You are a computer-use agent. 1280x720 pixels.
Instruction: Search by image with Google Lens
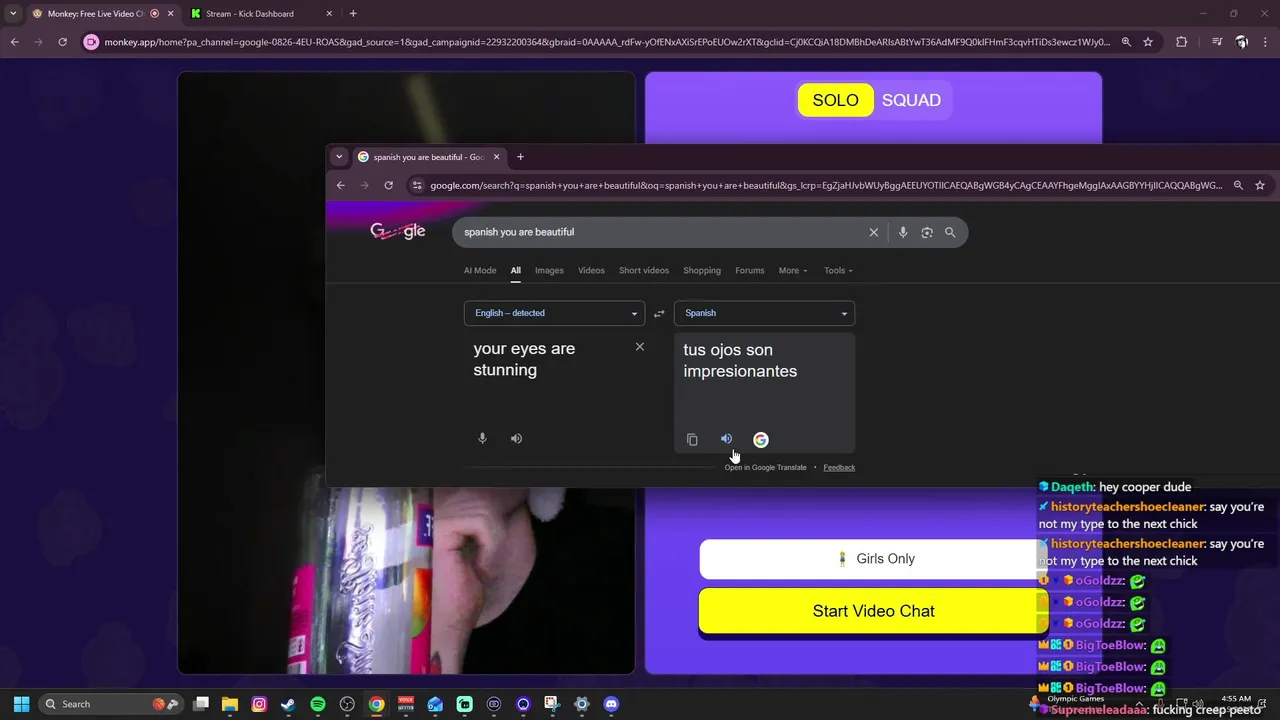click(x=927, y=232)
